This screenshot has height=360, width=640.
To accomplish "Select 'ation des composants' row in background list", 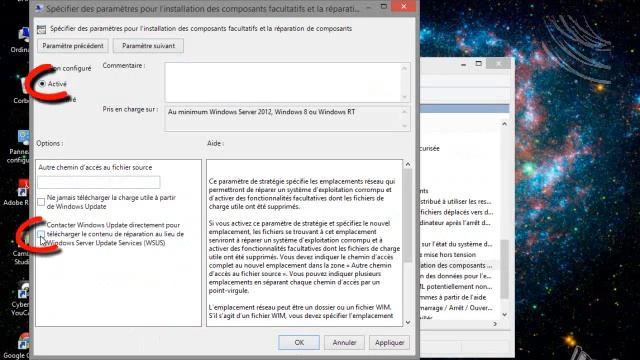I will click(456, 265).
